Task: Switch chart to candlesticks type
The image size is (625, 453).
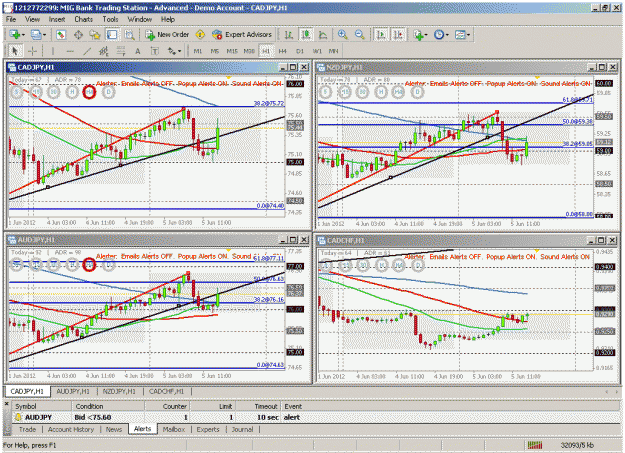Action: point(306,35)
